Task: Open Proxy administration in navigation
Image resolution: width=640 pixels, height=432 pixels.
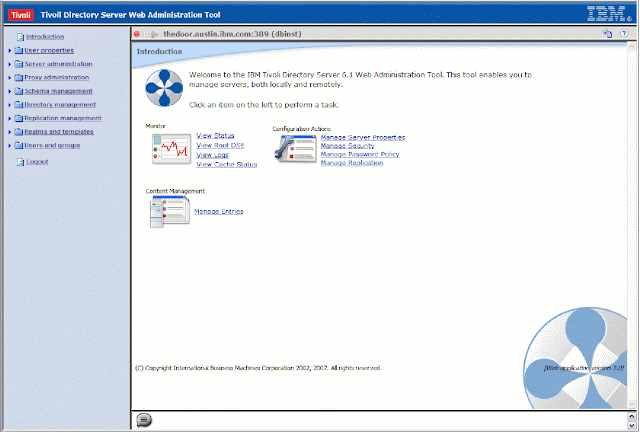Action: [x=56, y=78]
